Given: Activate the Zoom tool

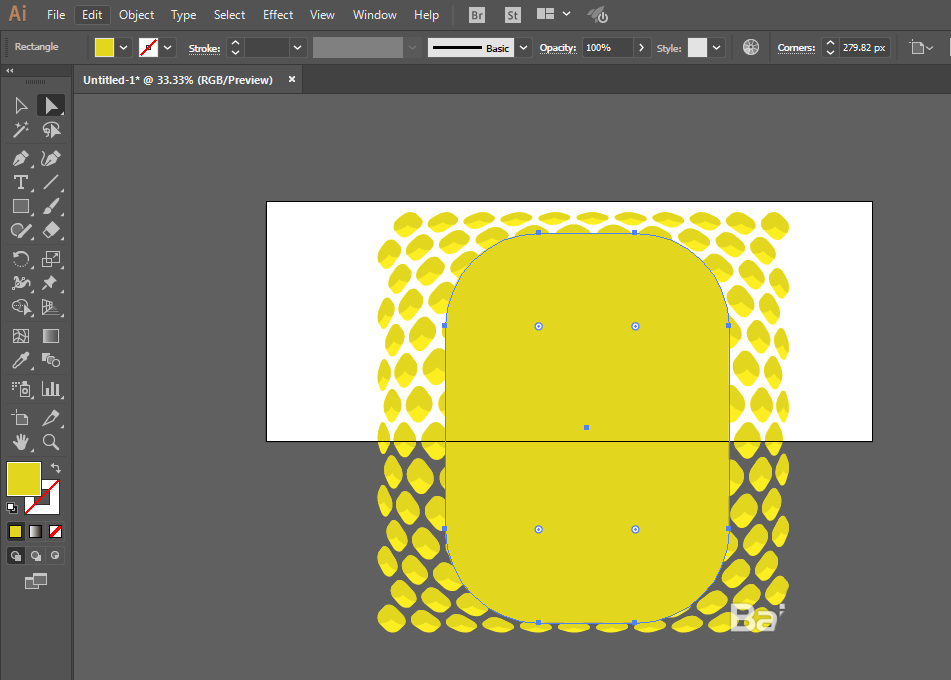Looking at the screenshot, I should pos(51,442).
